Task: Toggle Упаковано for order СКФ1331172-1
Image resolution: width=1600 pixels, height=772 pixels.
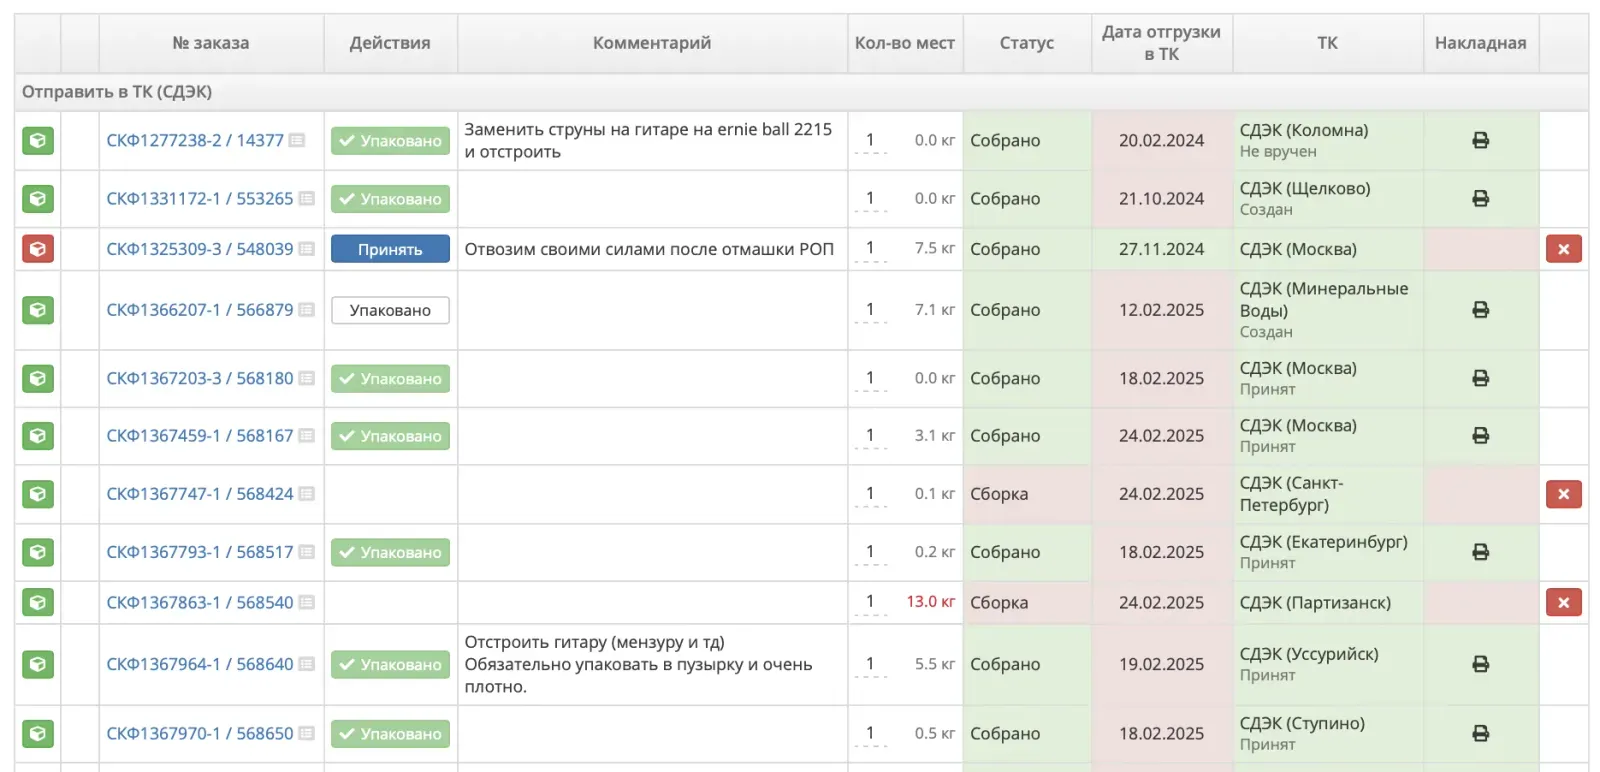Action: coord(390,199)
